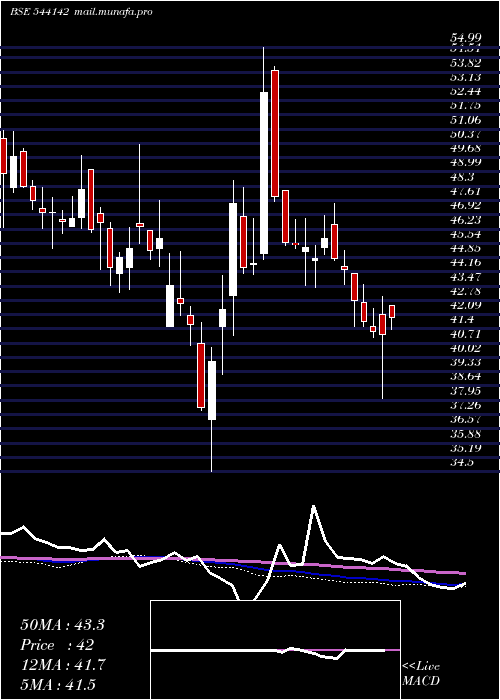
Task: Select the 35.19 price level label
Action: click(465, 448)
